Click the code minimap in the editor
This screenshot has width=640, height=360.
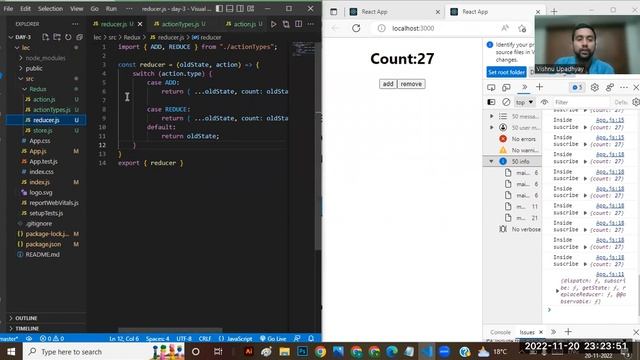pyautogui.click(x=303, y=49)
